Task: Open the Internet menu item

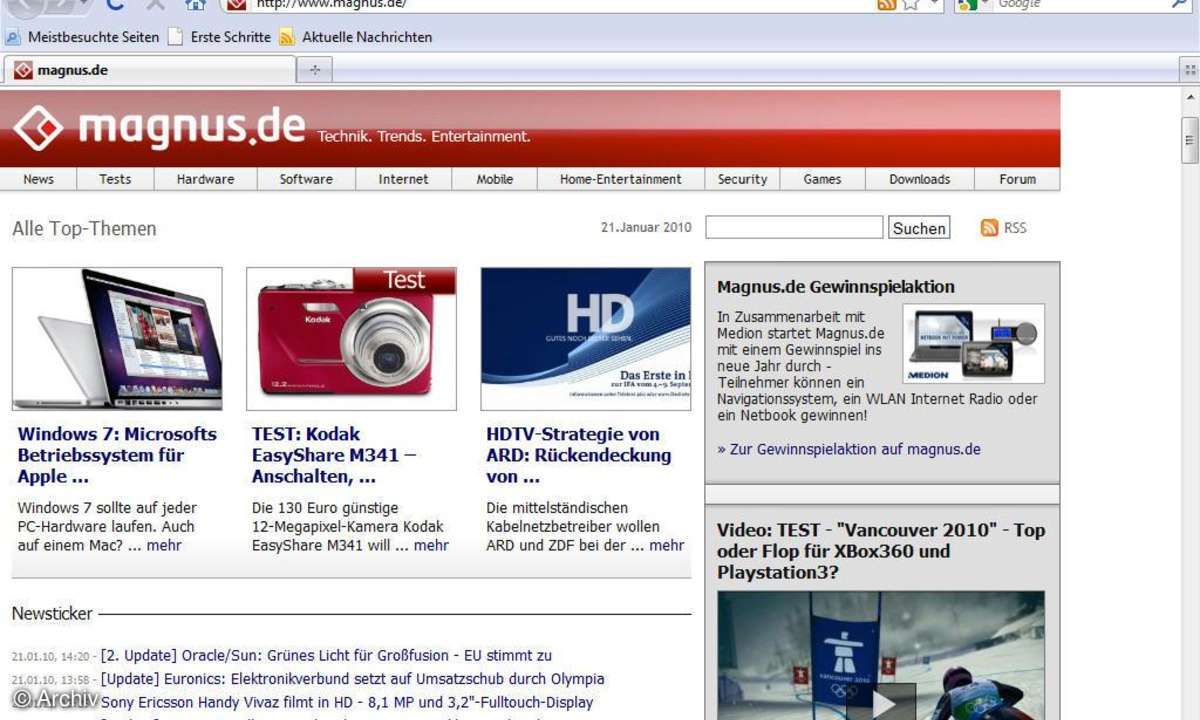Action: (403, 179)
